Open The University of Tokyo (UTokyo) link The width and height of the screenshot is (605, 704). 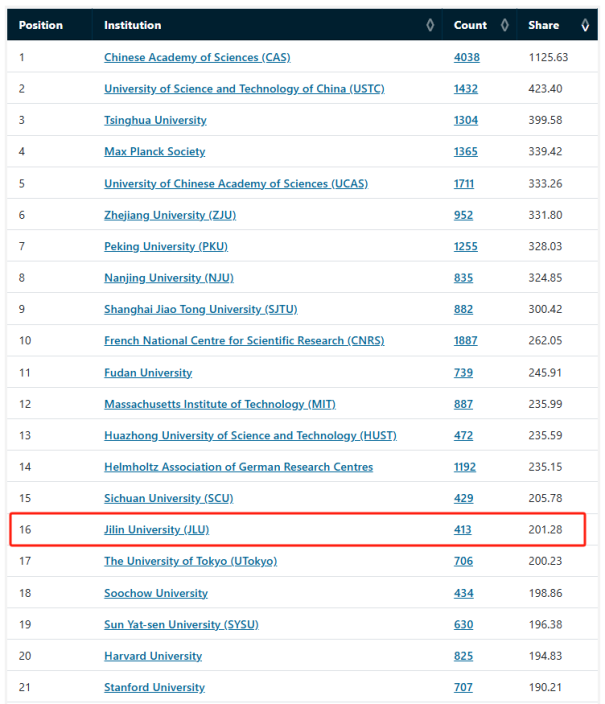[190, 561]
